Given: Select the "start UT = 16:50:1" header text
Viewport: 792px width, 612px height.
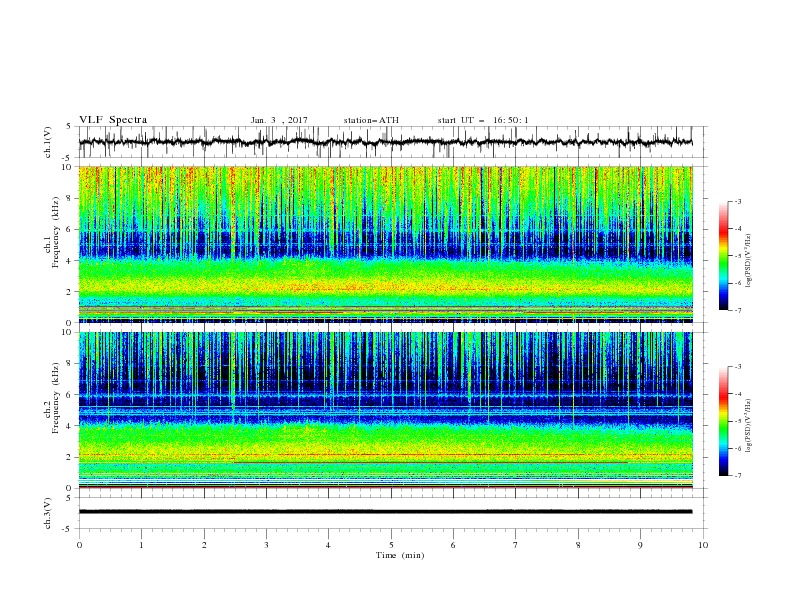Looking at the screenshot, I should (483, 120).
